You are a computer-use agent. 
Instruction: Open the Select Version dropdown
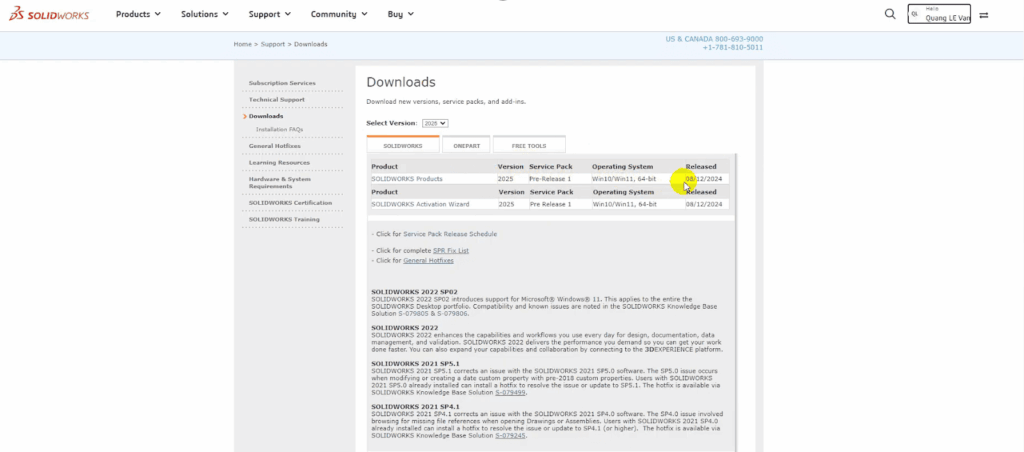435,123
